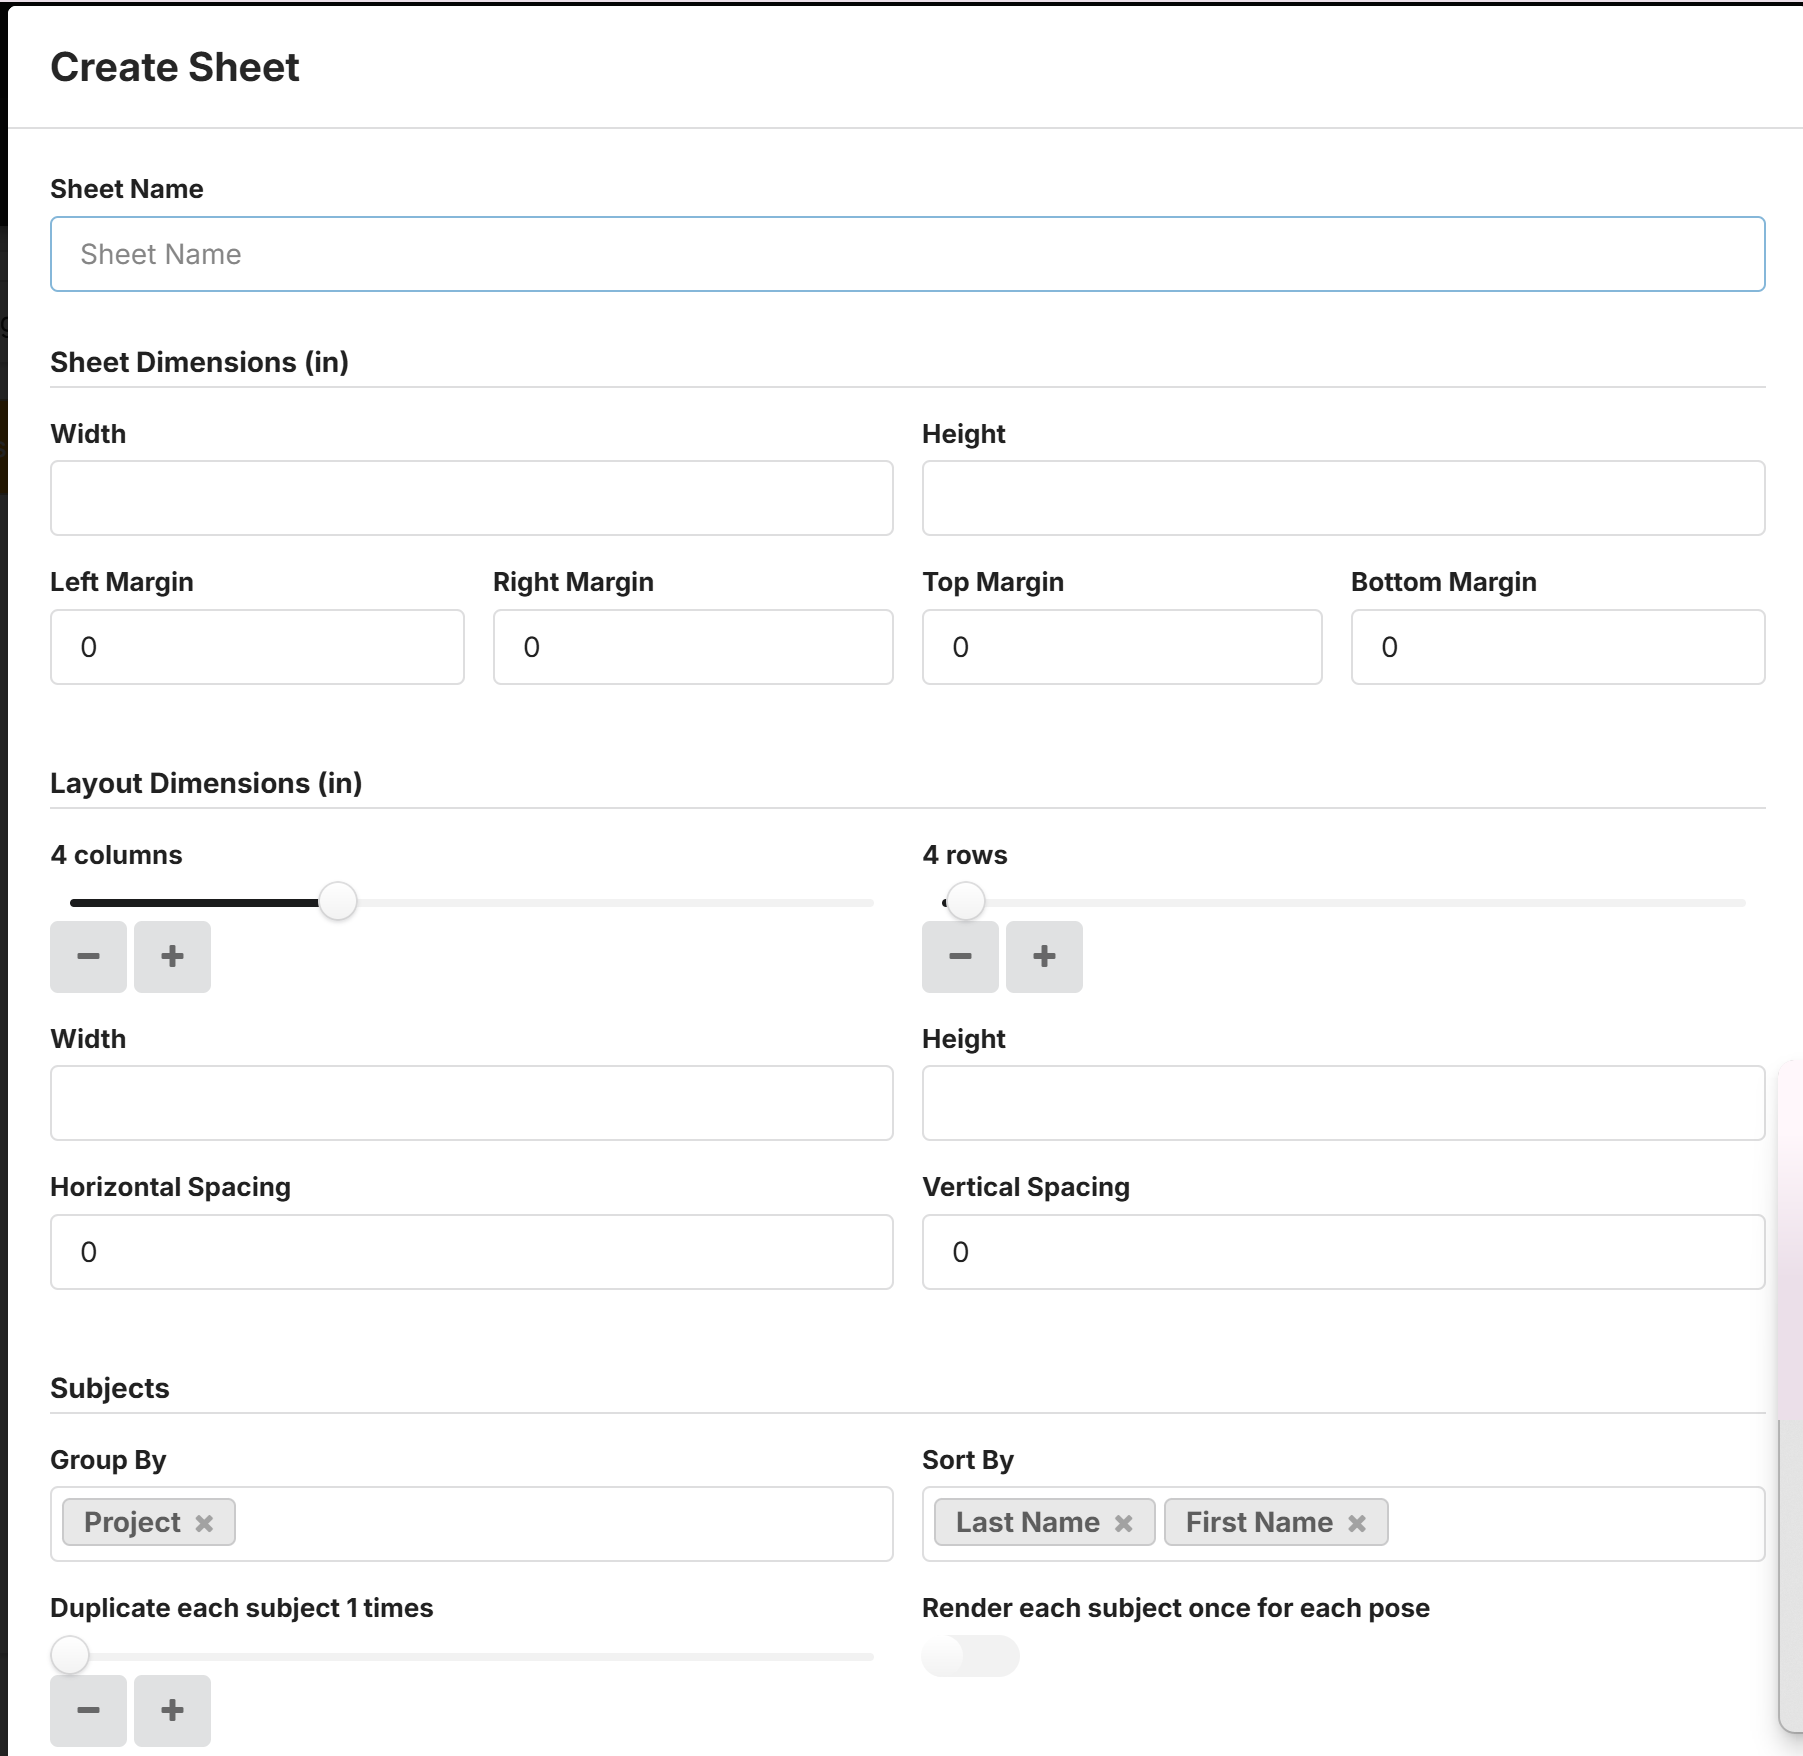Click the Last Name tag label
The image size is (1803, 1756).
(x=1027, y=1522)
